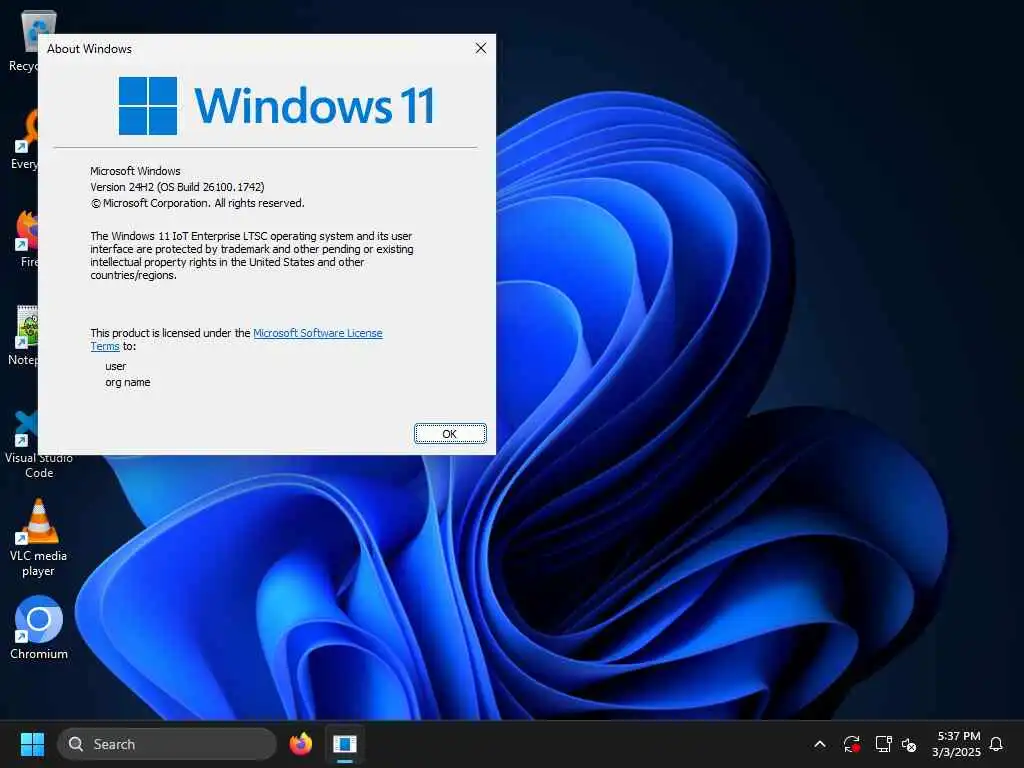Select the winver app taskbar icon
The image size is (1024, 768).
[x=345, y=744]
